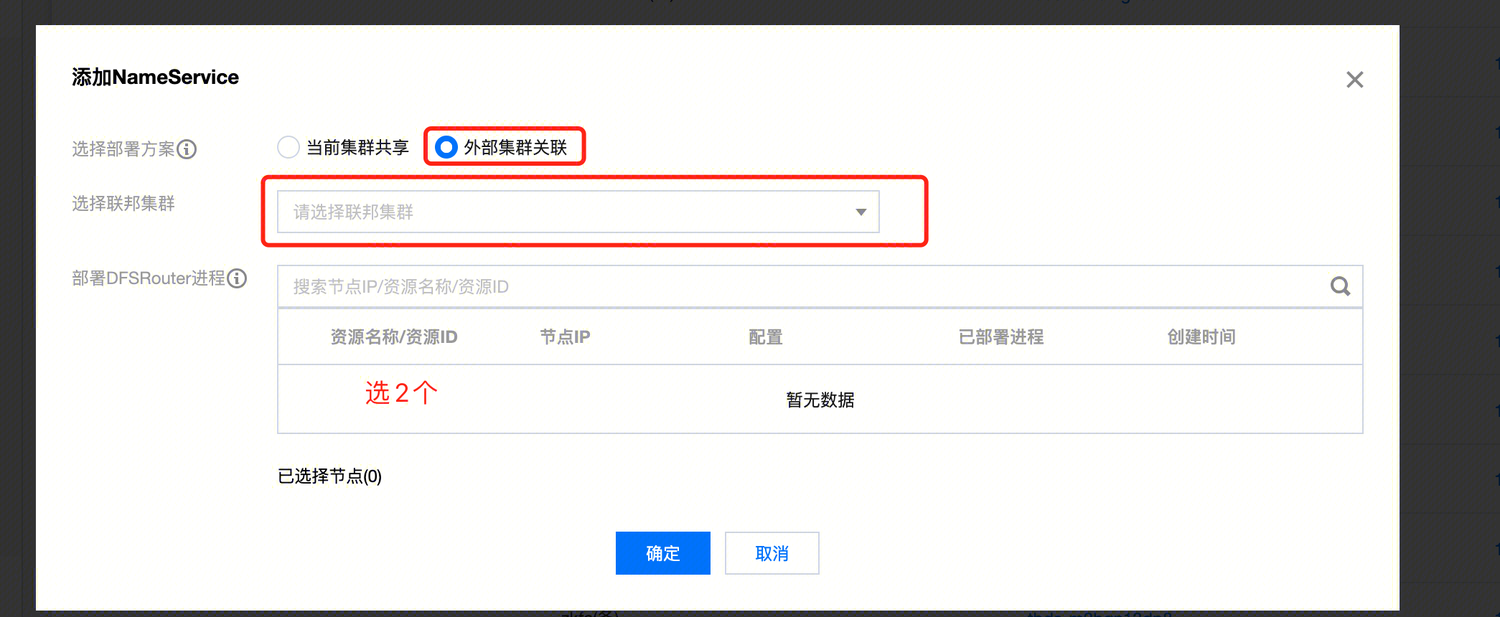This screenshot has height=617, width=1500.
Task: Click the 已选择节点(0) label
Action: coord(329,477)
